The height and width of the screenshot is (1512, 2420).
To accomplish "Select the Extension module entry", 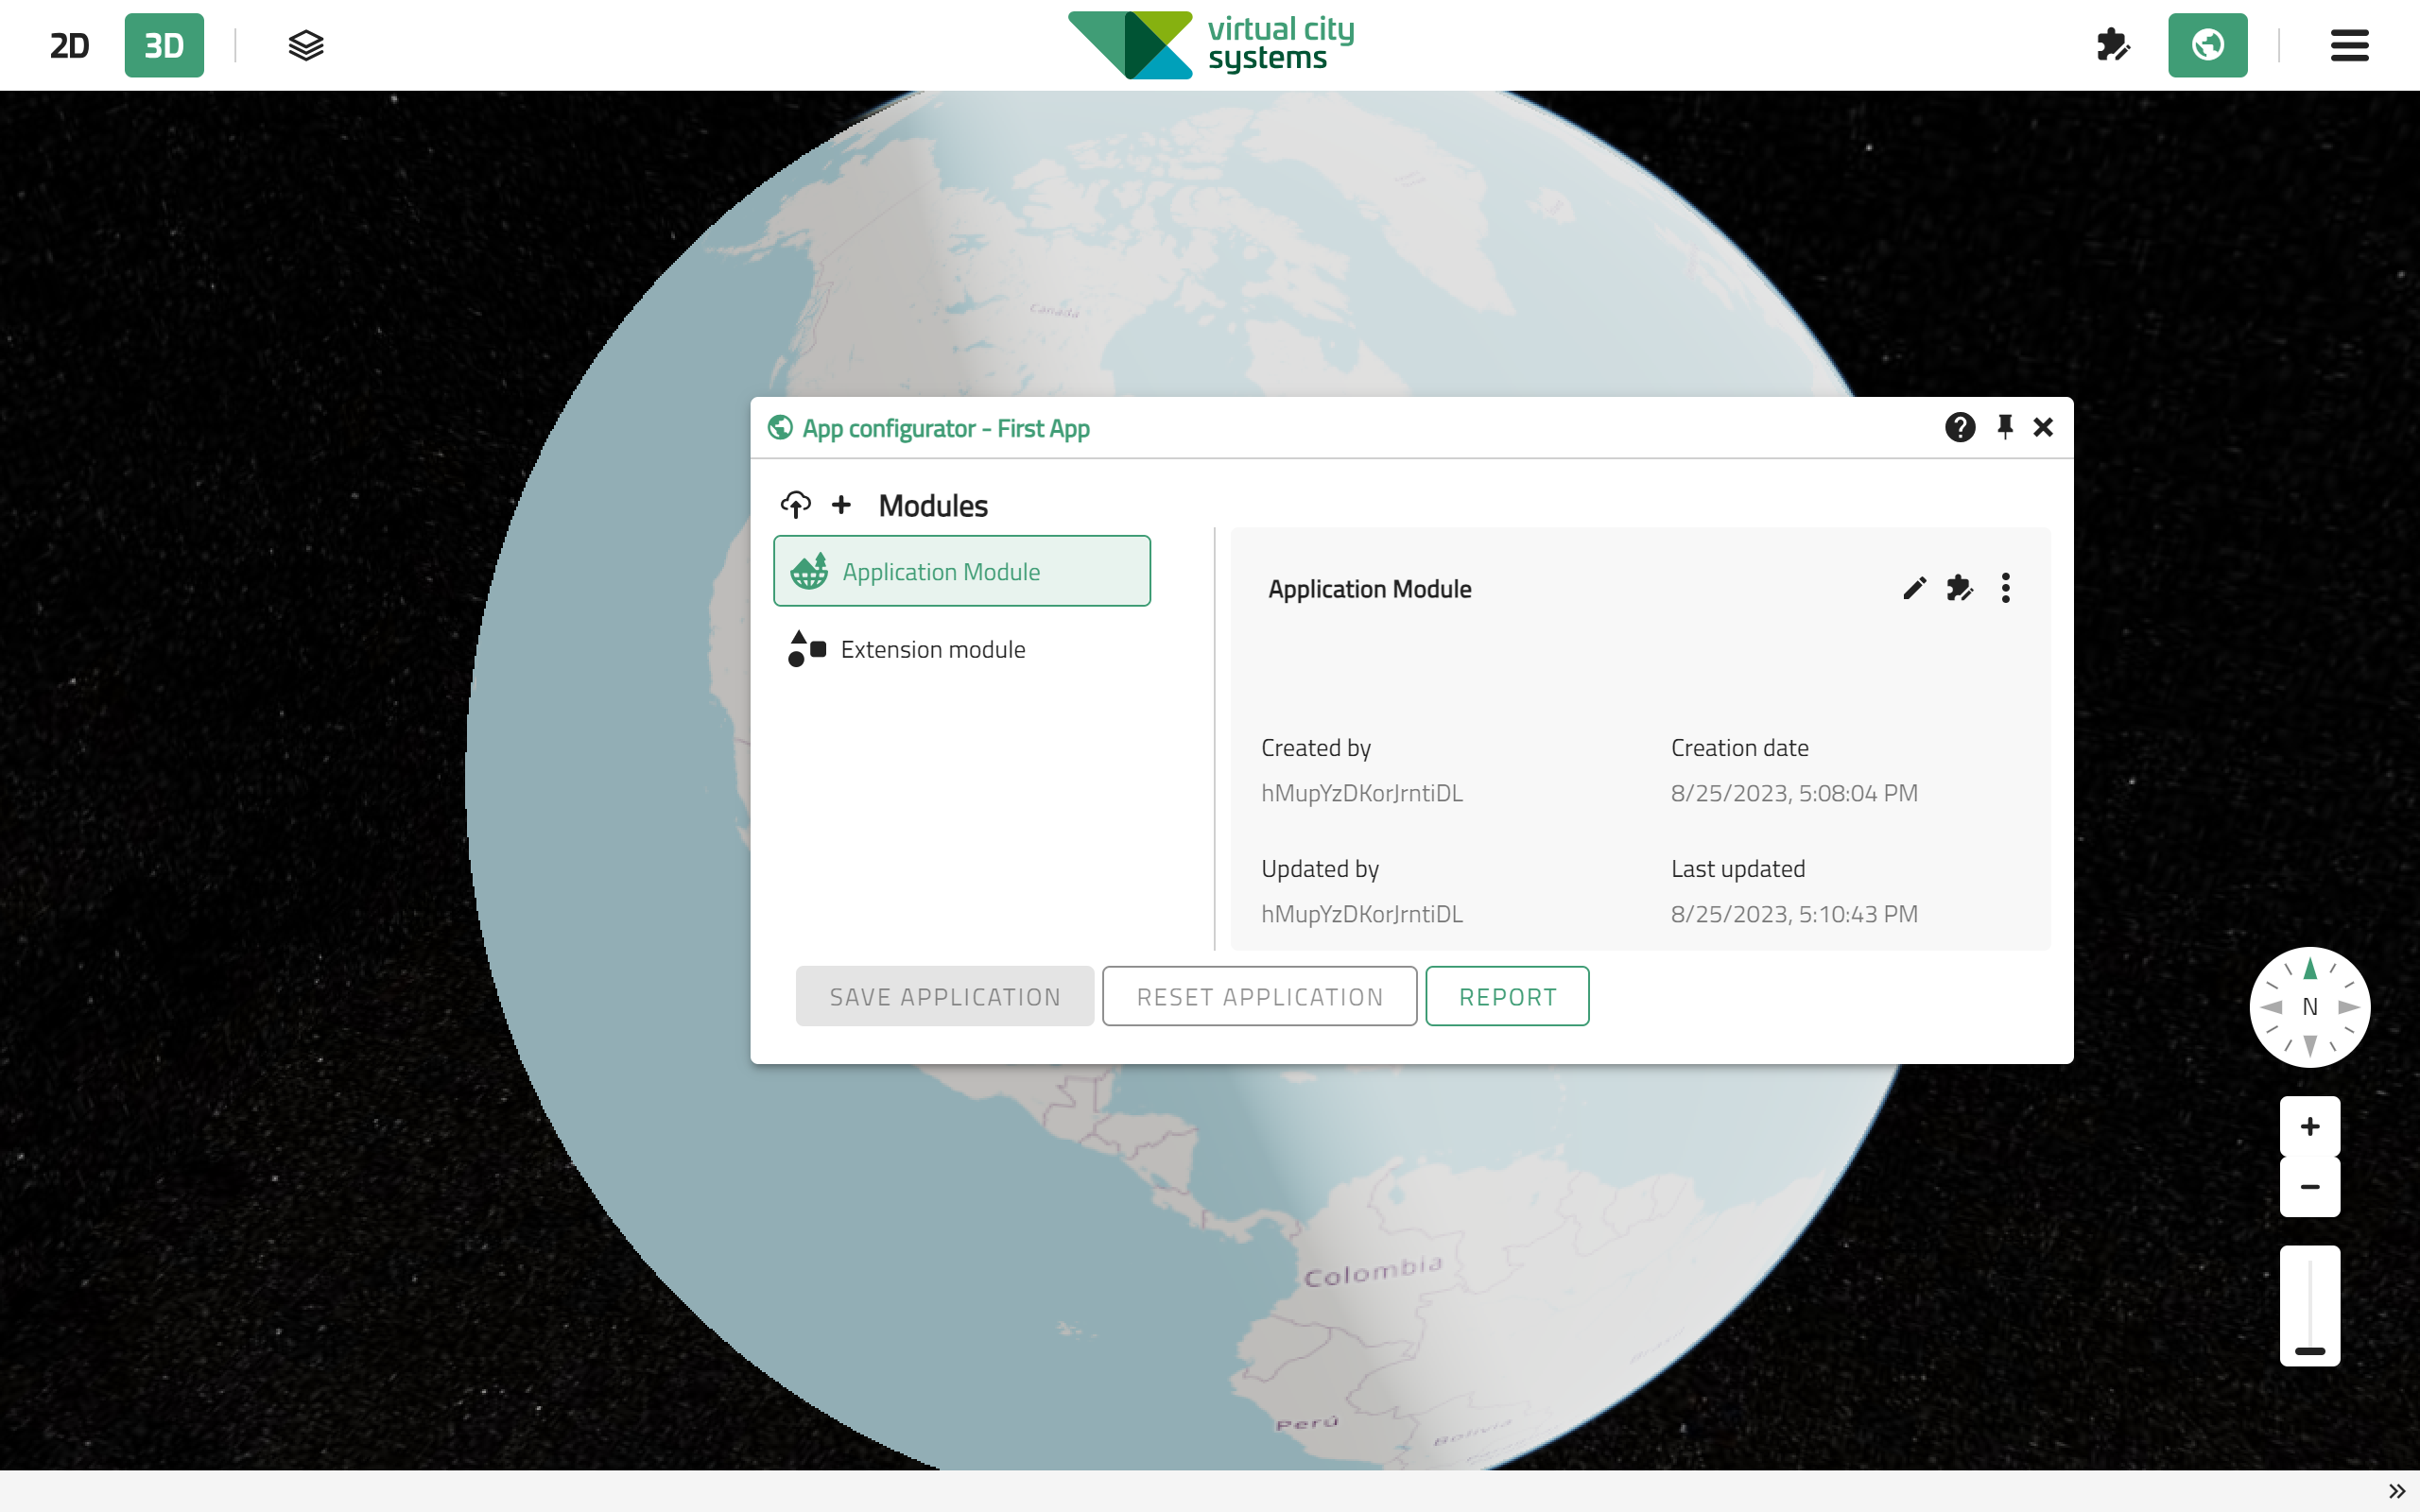I will (932, 649).
